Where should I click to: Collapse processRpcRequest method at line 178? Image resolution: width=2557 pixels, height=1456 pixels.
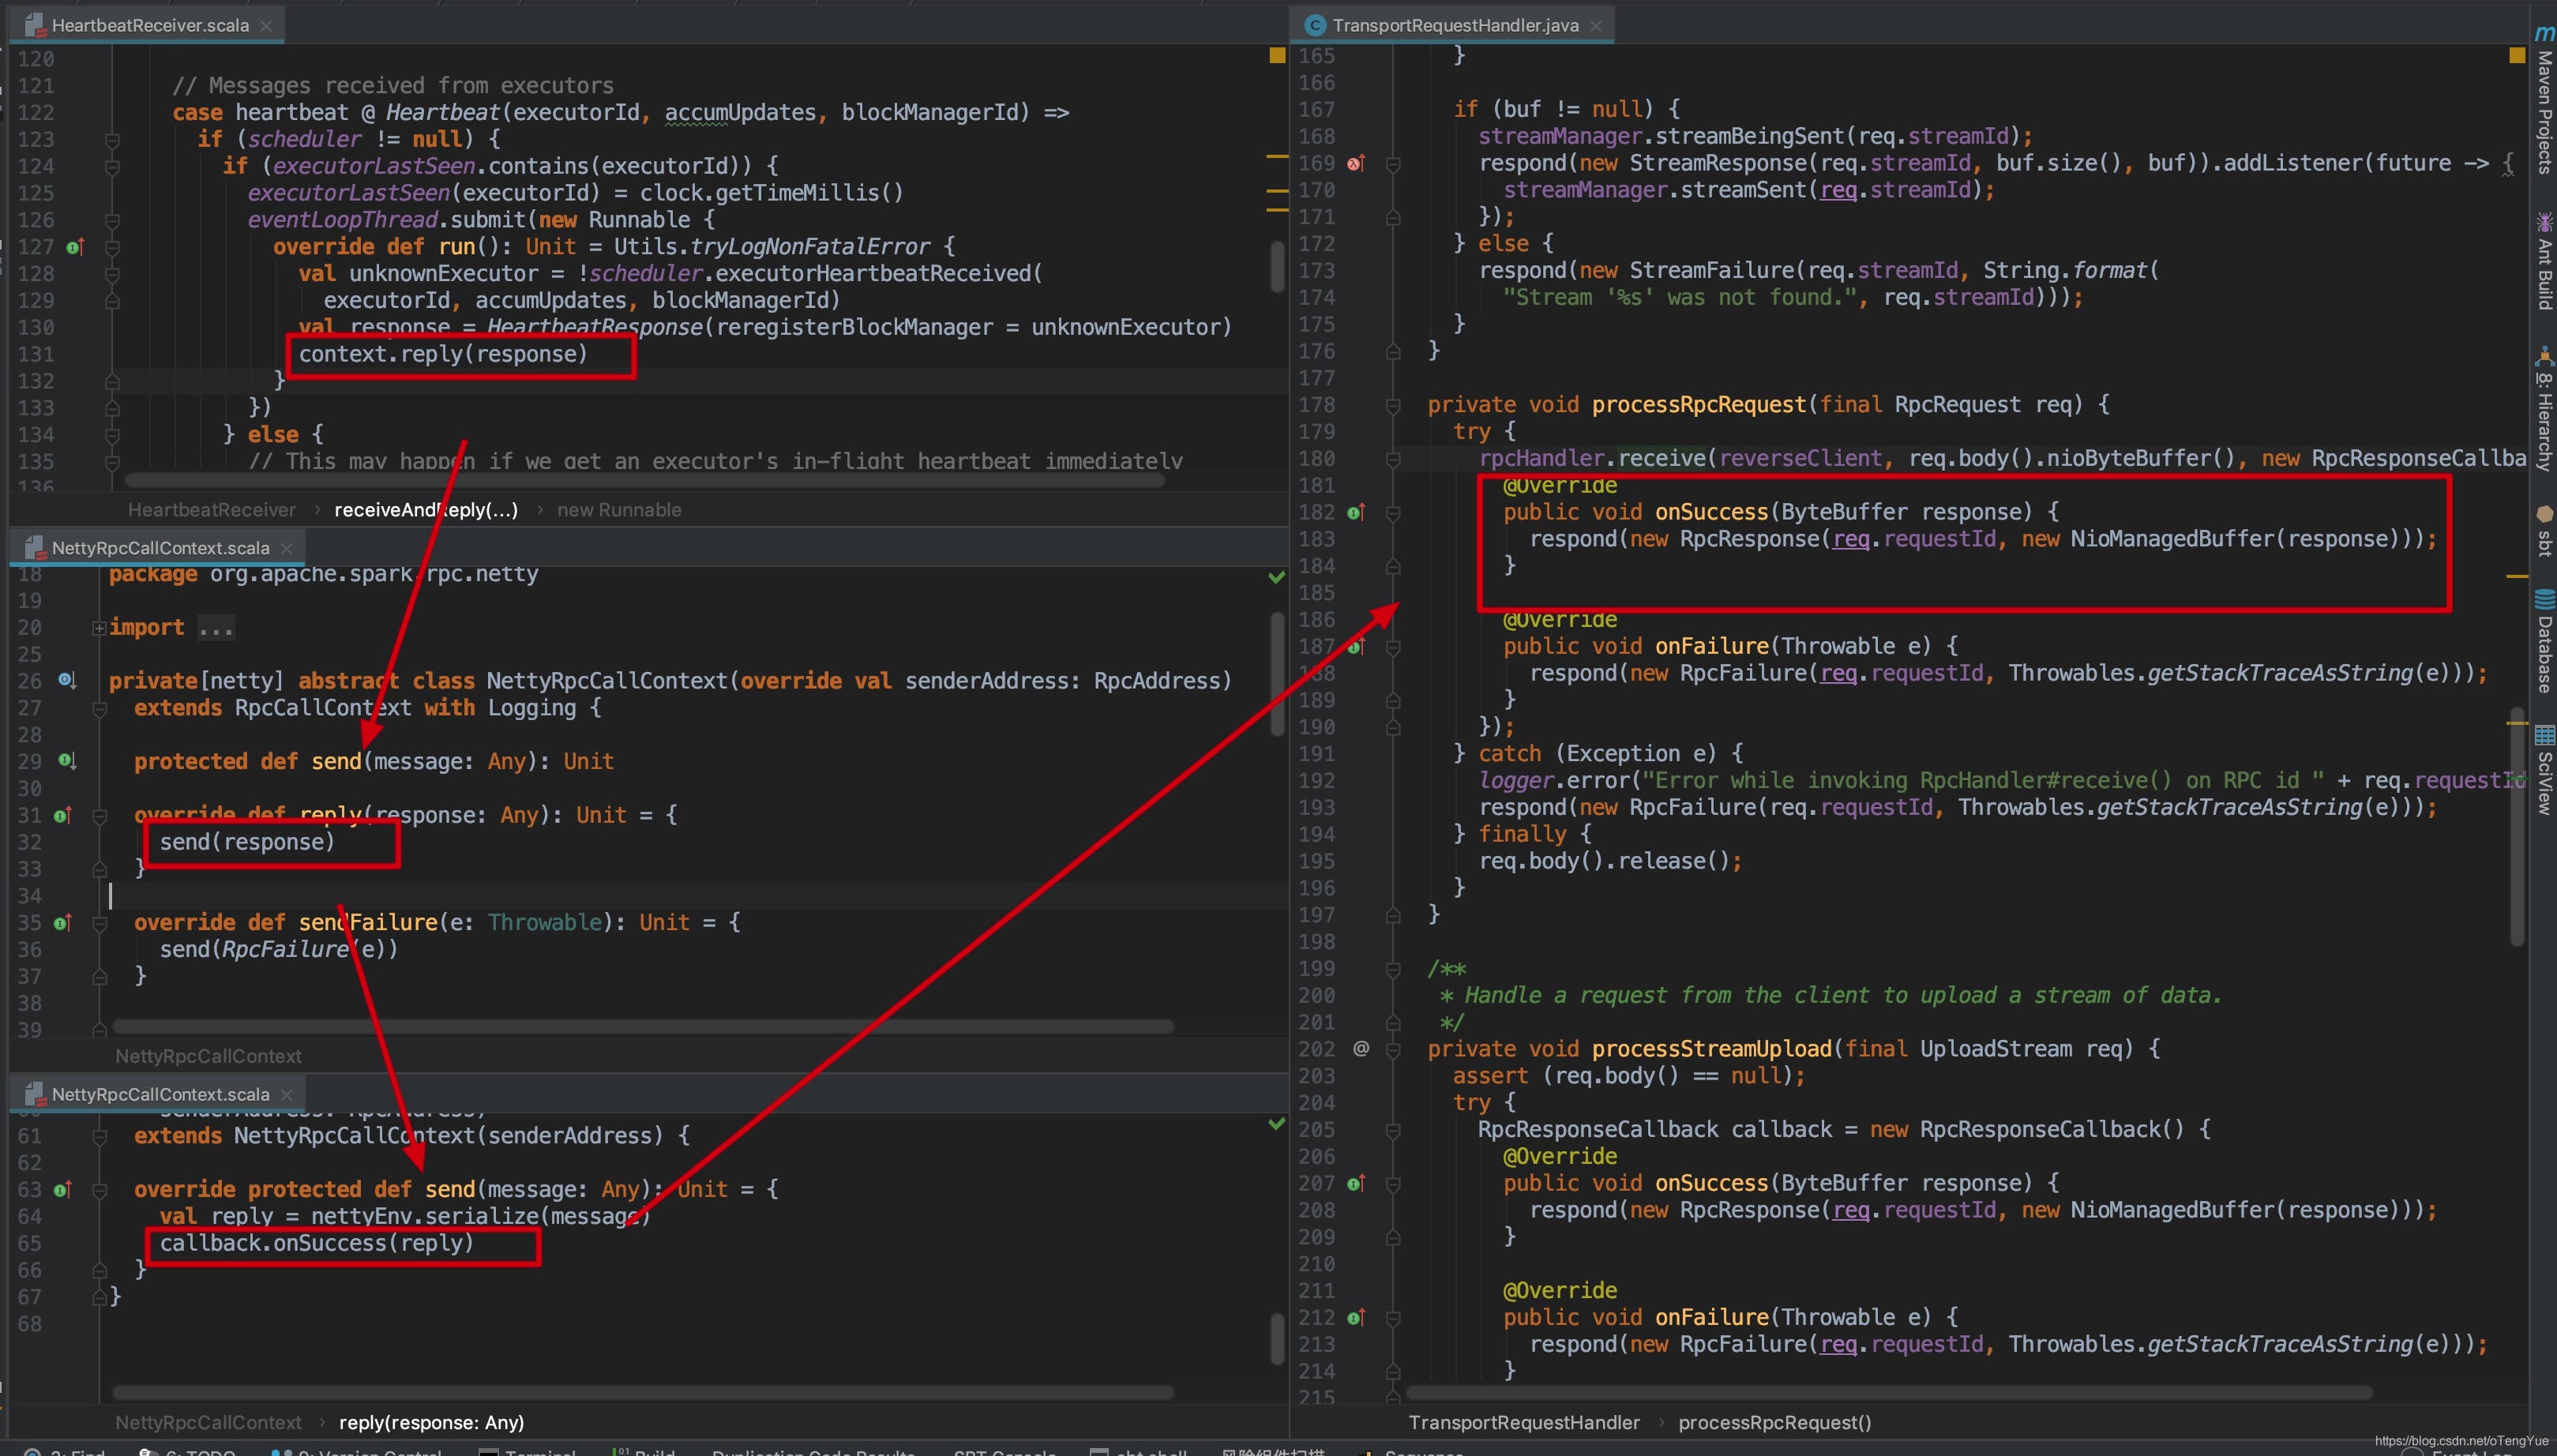pyautogui.click(x=1393, y=405)
